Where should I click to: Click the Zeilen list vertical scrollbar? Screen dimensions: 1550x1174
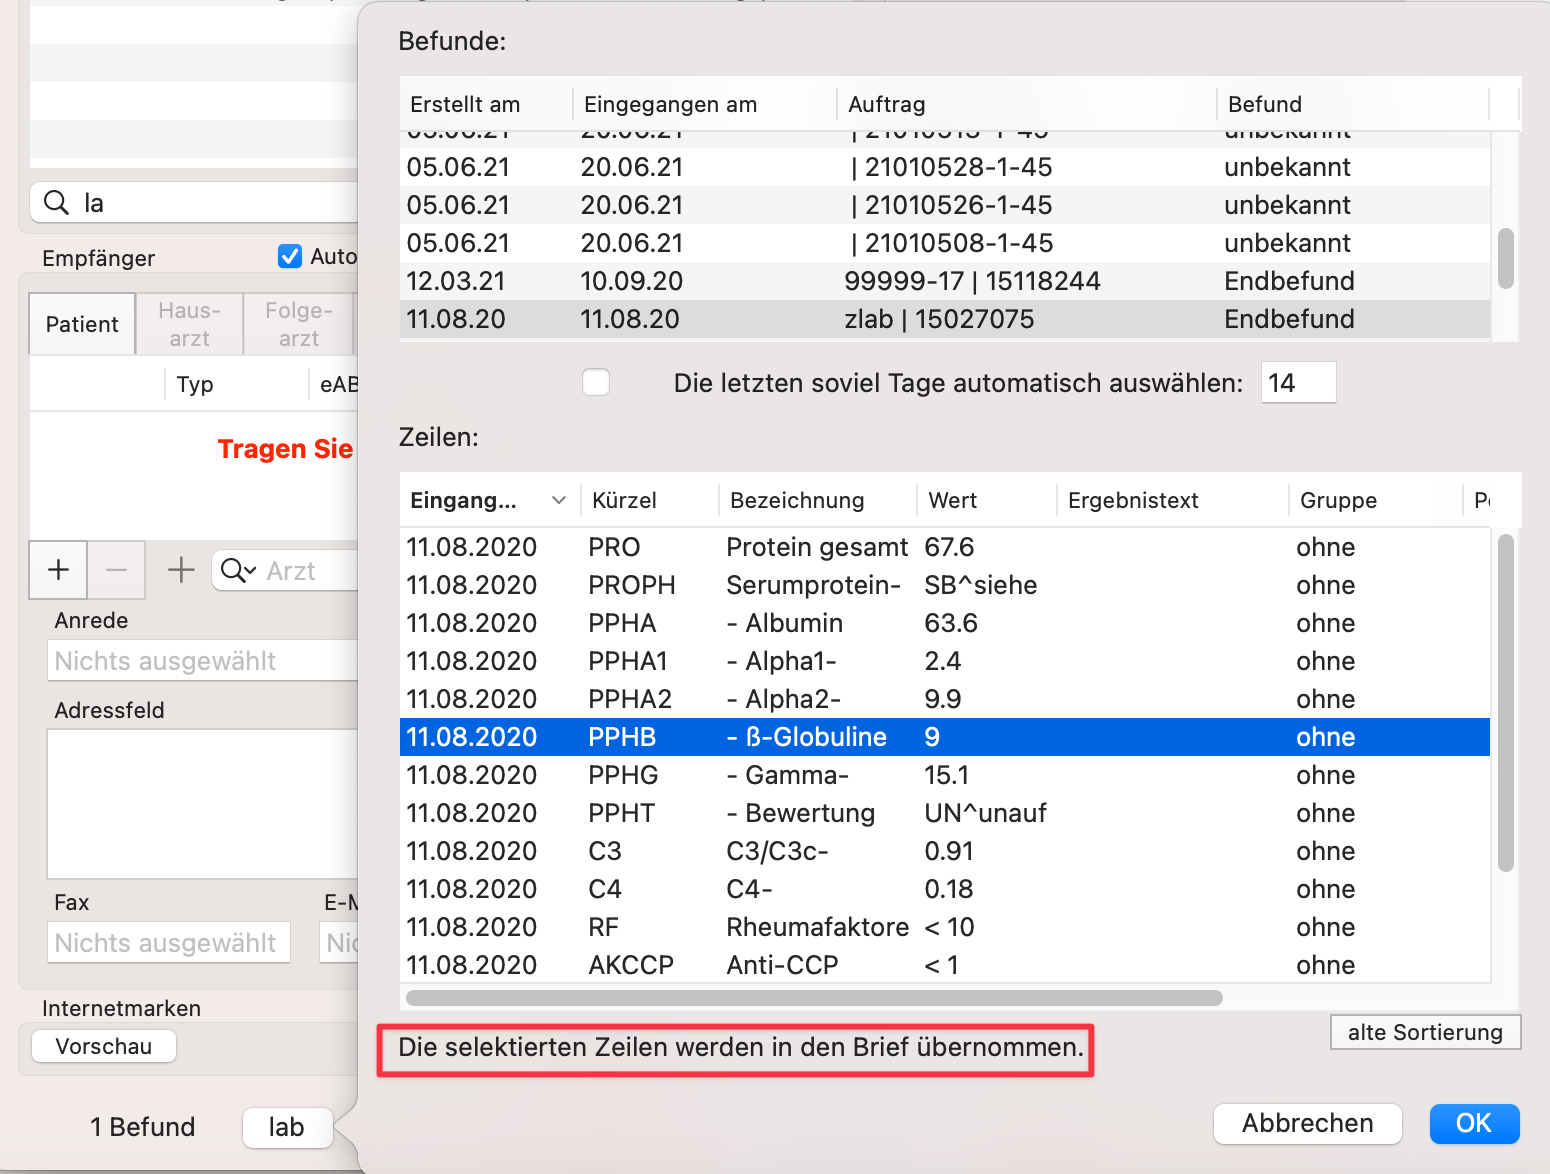tap(1505, 702)
